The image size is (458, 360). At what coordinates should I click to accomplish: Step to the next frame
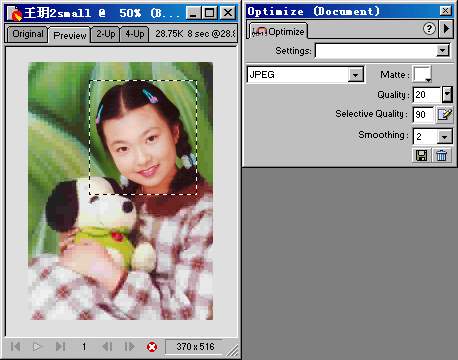pyautogui.click(x=129, y=347)
